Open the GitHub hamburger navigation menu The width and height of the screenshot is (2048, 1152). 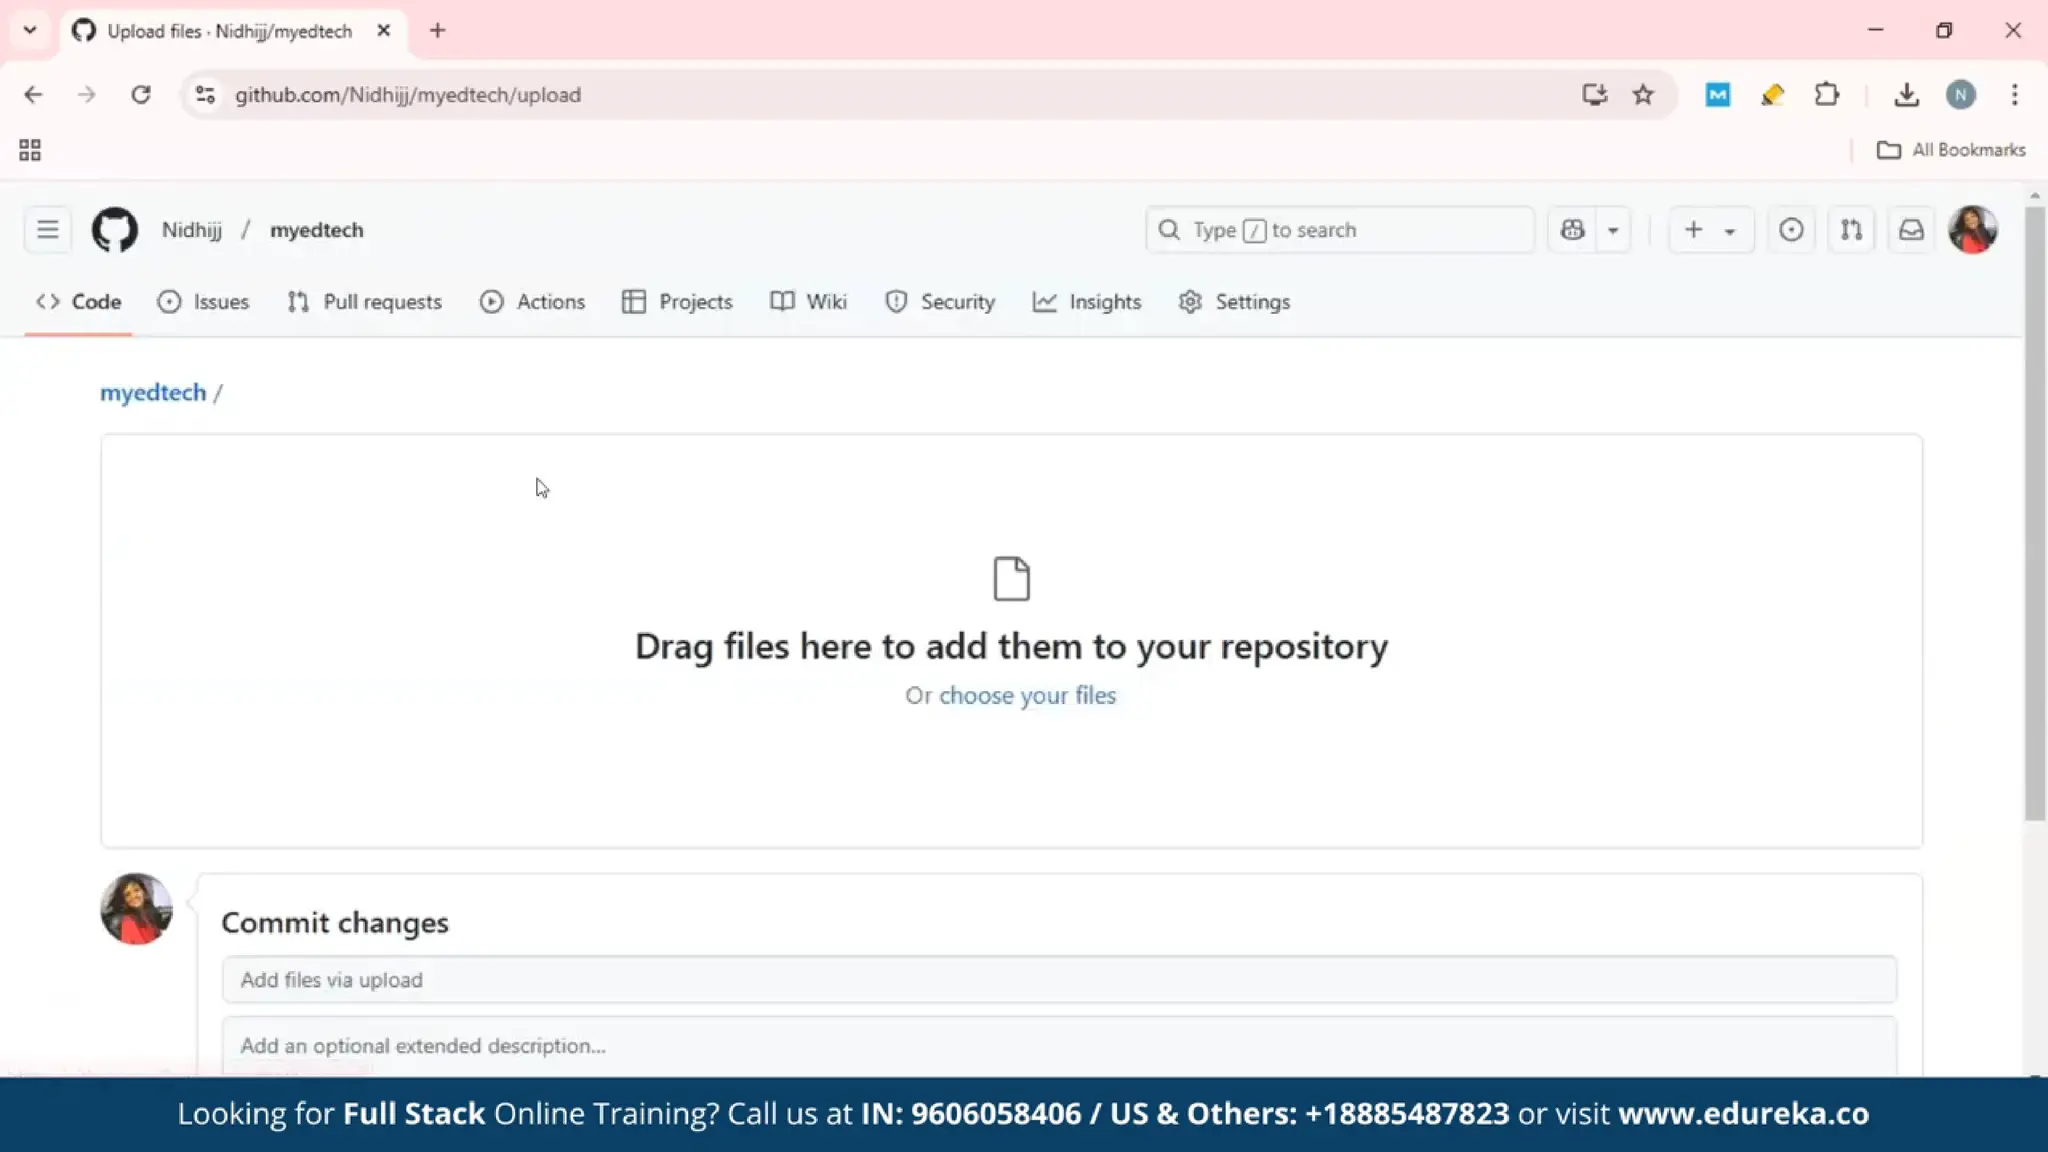click(47, 230)
